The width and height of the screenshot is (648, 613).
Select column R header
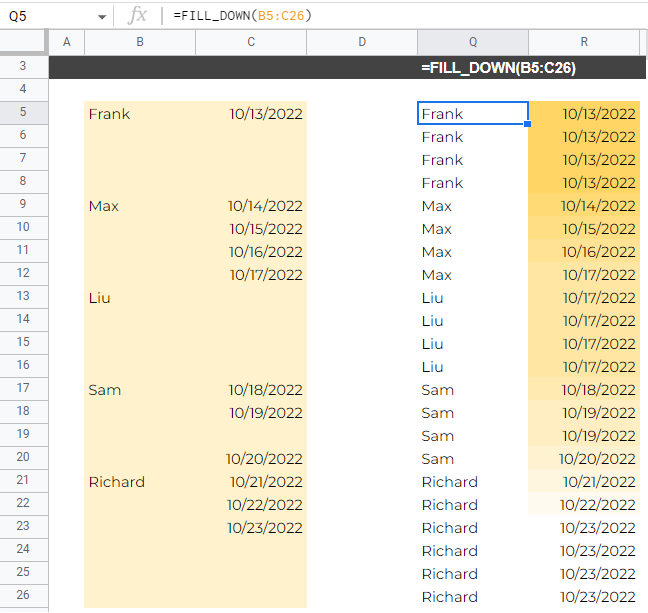point(584,42)
